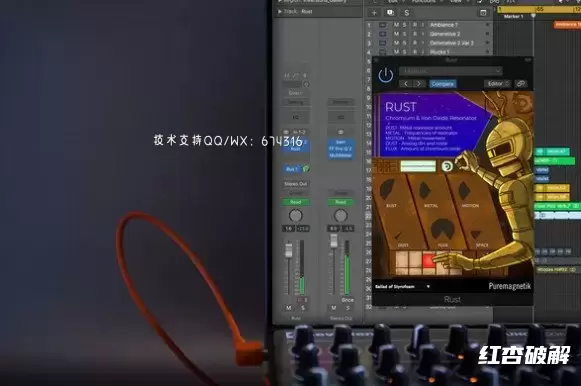This screenshot has height=386, width=581.
Task: Record-enable the Ambiance 1 track
Action: pos(415,25)
